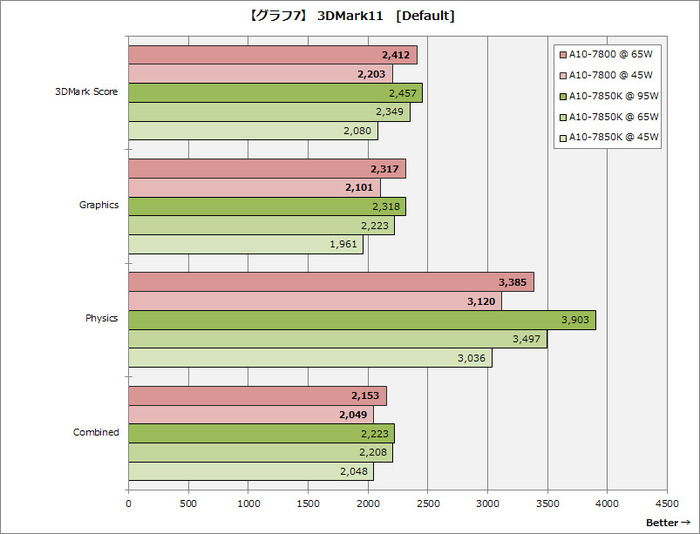Click the x-axis tick label 1500

[308, 504]
